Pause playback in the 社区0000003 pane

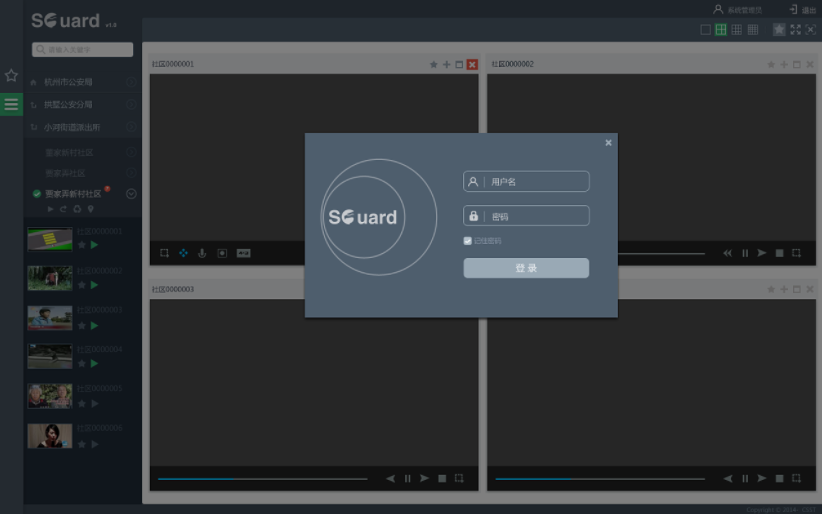[x=407, y=479]
